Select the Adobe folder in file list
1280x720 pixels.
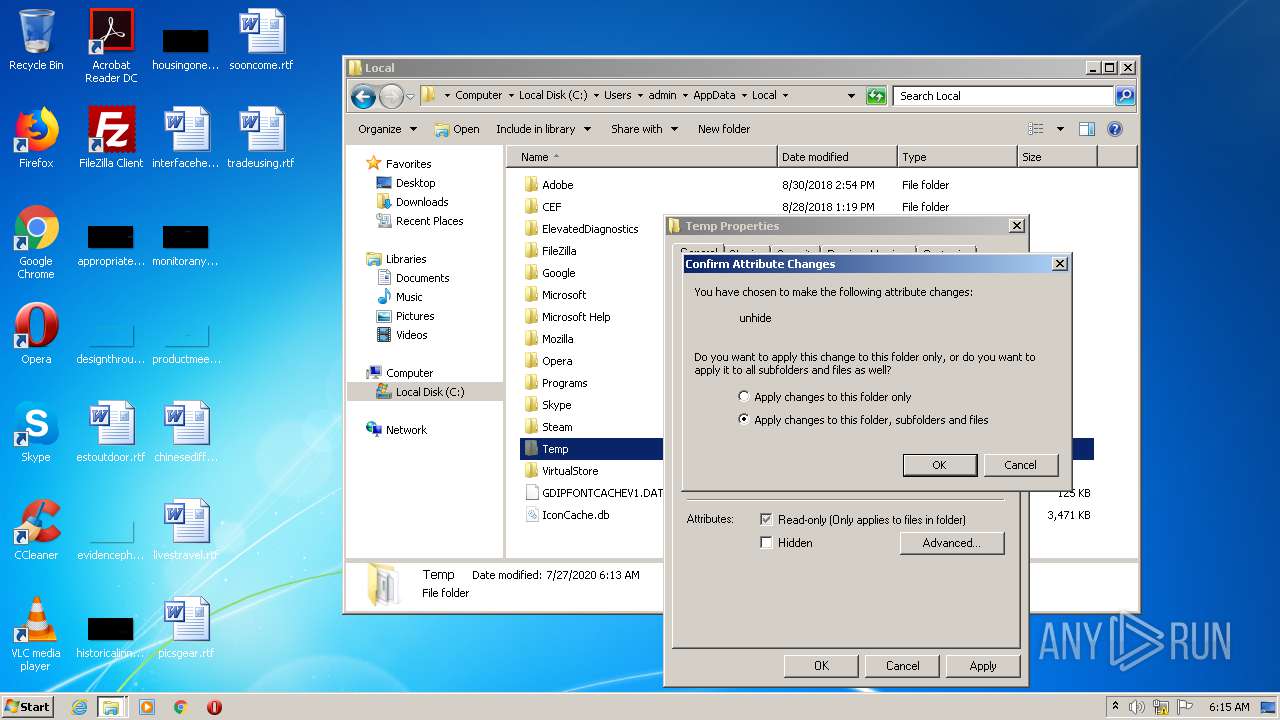click(x=557, y=185)
